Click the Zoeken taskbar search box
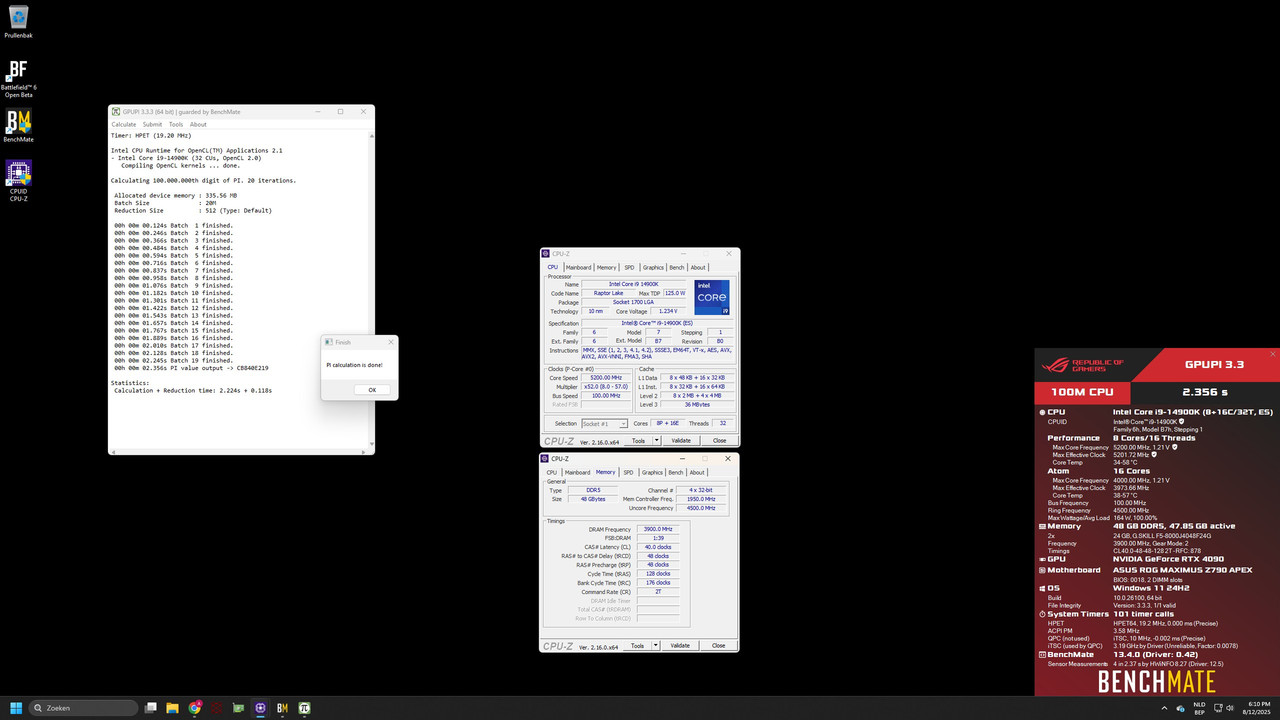Screen dimensions: 1280x720 pyautogui.click(x=84, y=708)
